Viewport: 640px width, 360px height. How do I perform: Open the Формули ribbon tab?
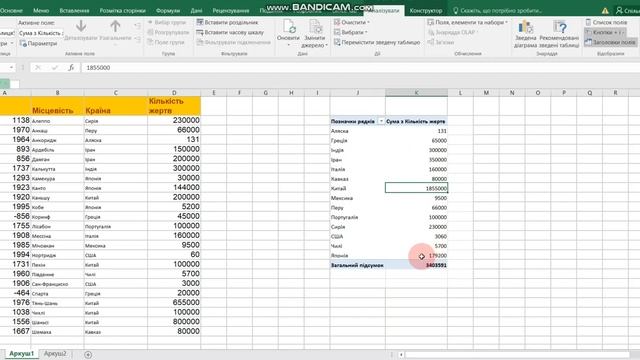[x=168, y=11]
